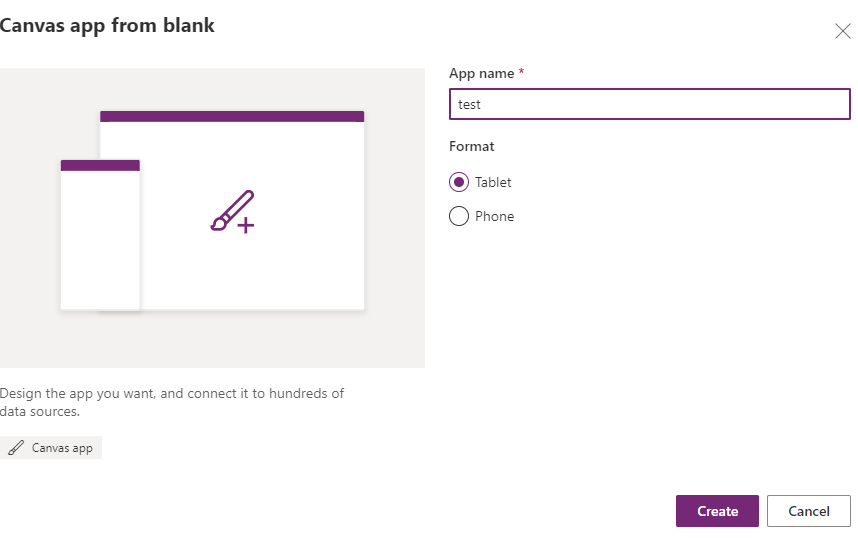Click the purple bar atop phone illustration
This screenshot has height=538, width=858.
100,165
